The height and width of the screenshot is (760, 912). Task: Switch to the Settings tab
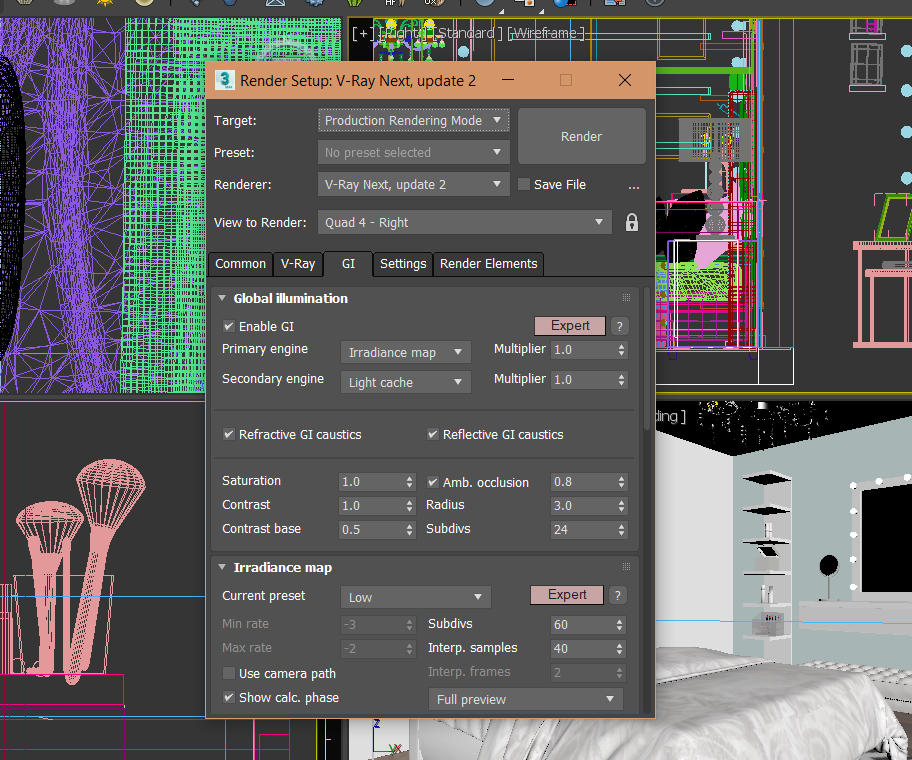tap(403, 264)
